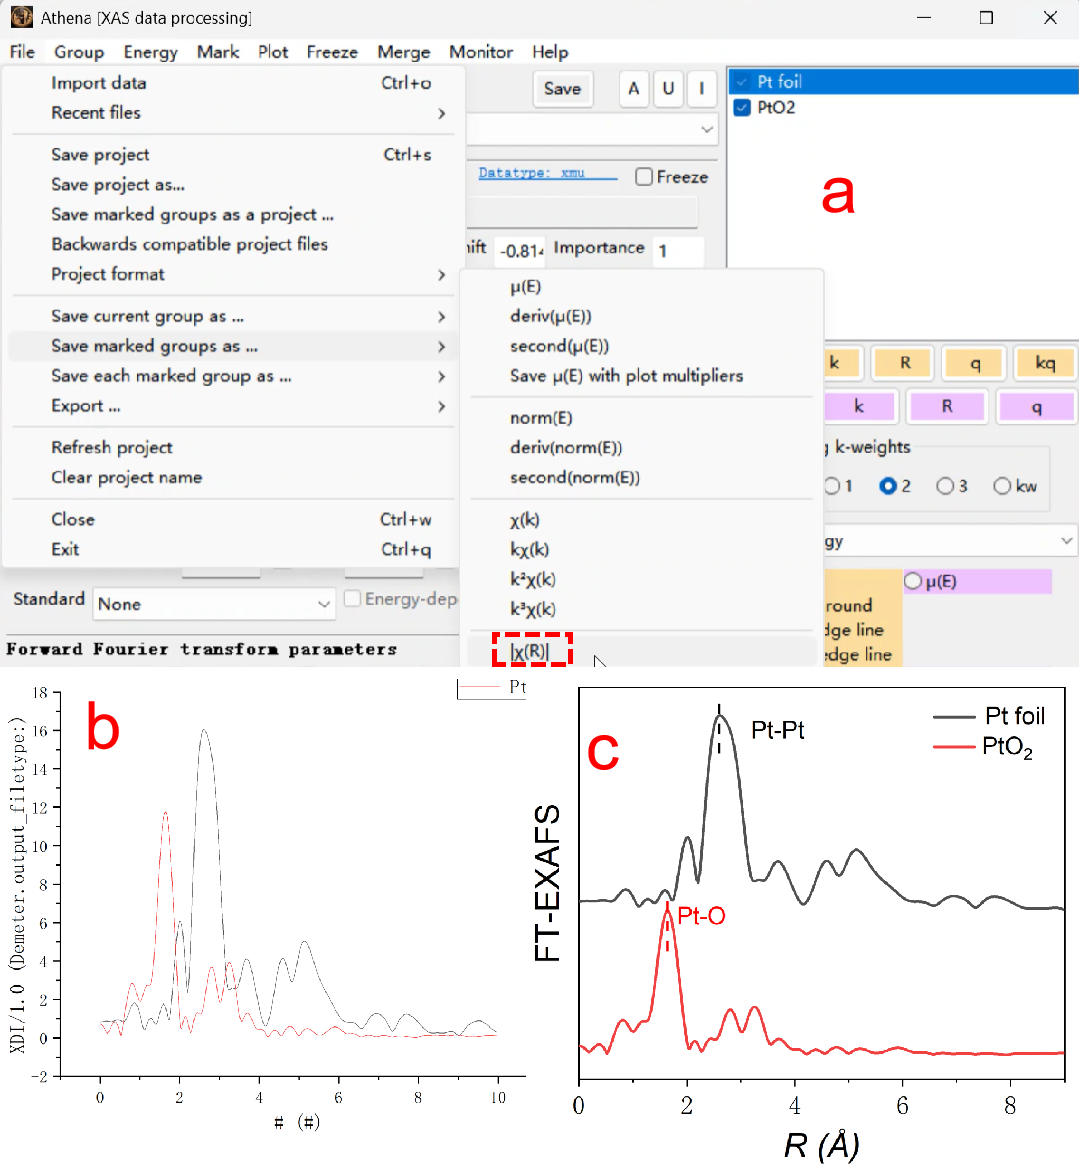Open the plot space dropdown ending in gy
This screenshot has height=1175, width=1080.
tap(950, 541)
